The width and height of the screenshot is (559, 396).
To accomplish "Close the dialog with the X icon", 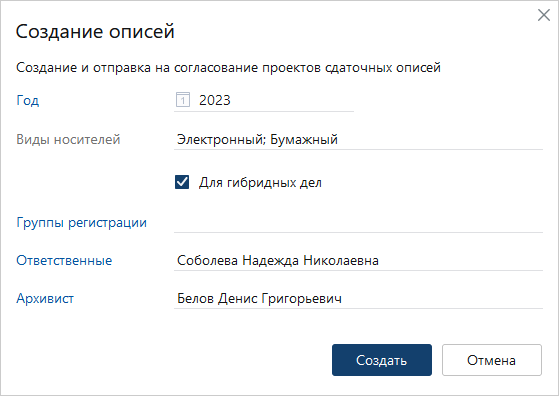I will [544, 15].
